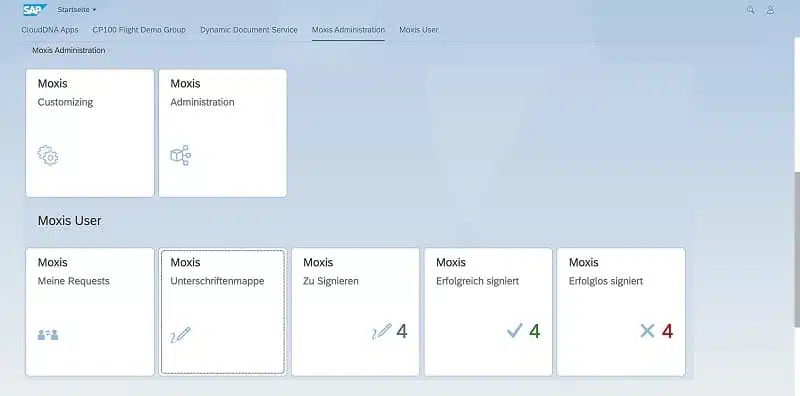The width and height of the screenshot is (800, 396).
Task: Select the CP100 Flight Demo Group tab
Action: click(139, 30)
